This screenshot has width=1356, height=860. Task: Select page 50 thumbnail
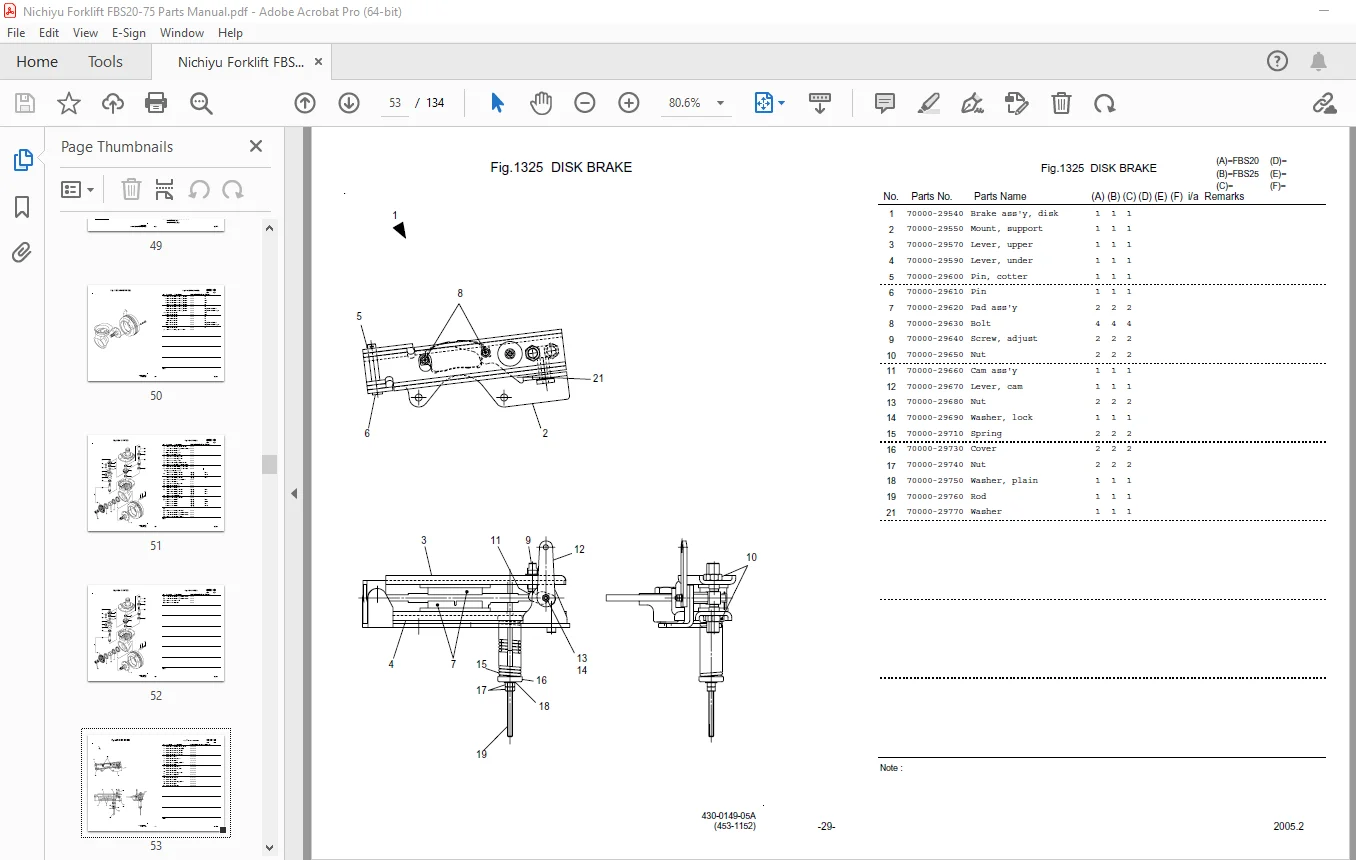coord(156,333)
